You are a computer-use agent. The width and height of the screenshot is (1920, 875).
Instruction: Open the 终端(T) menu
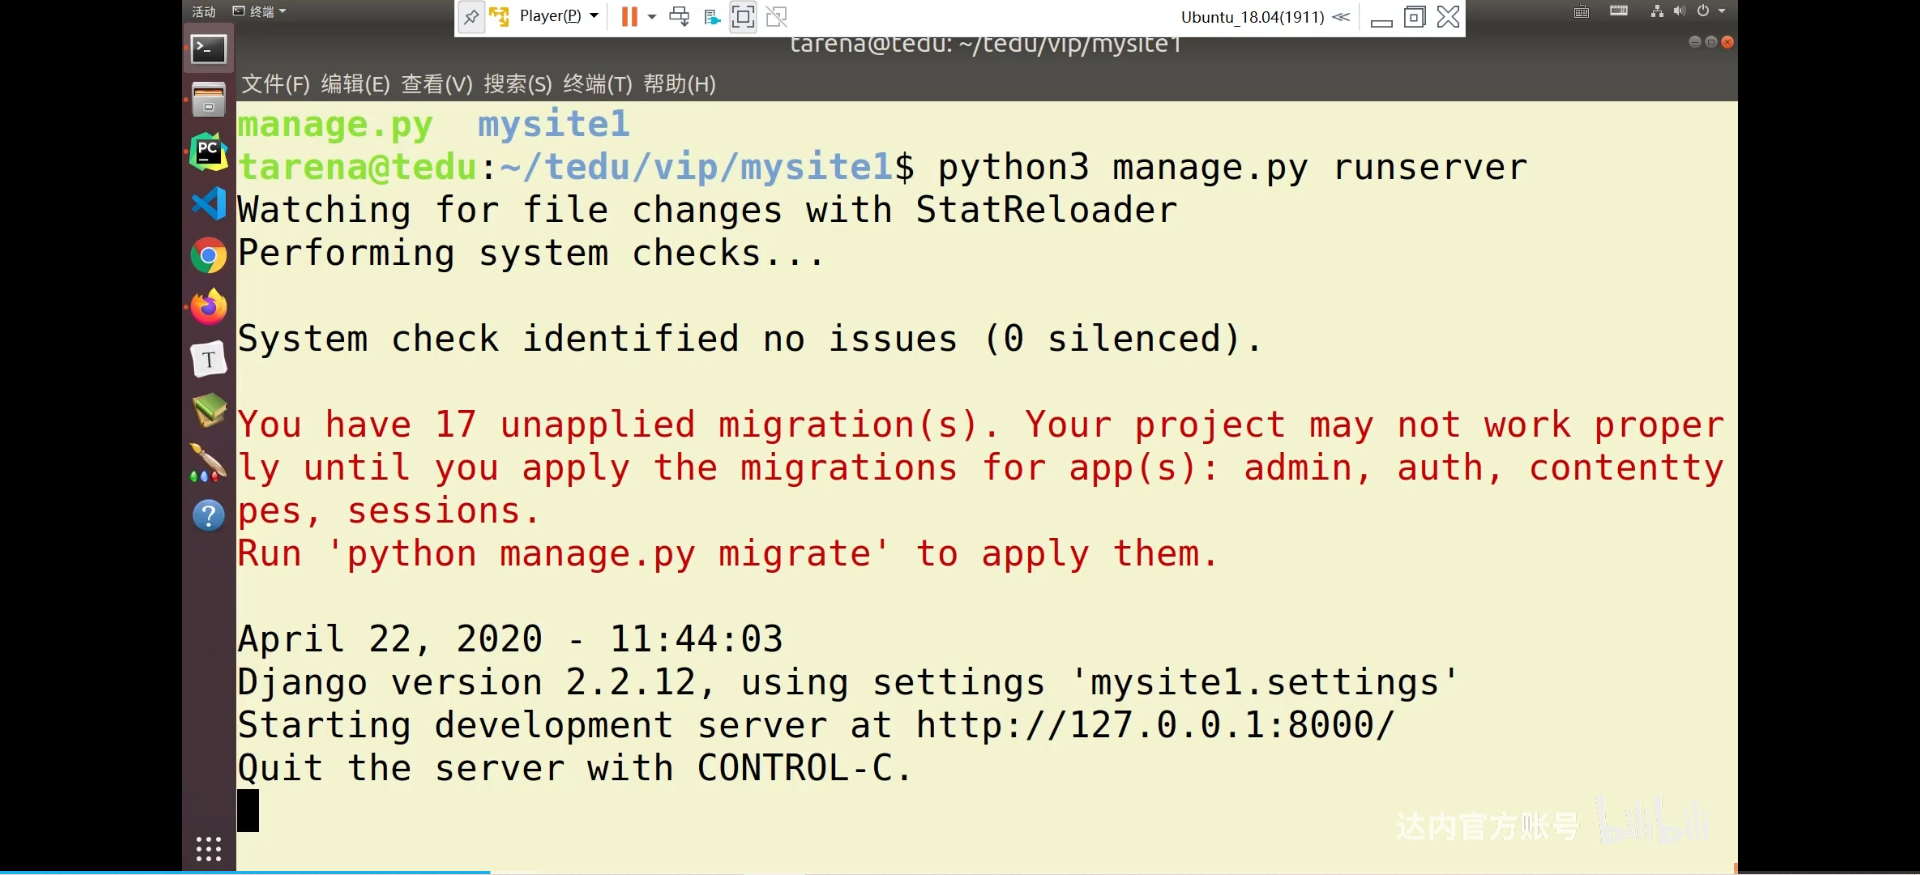coord(597,84)
